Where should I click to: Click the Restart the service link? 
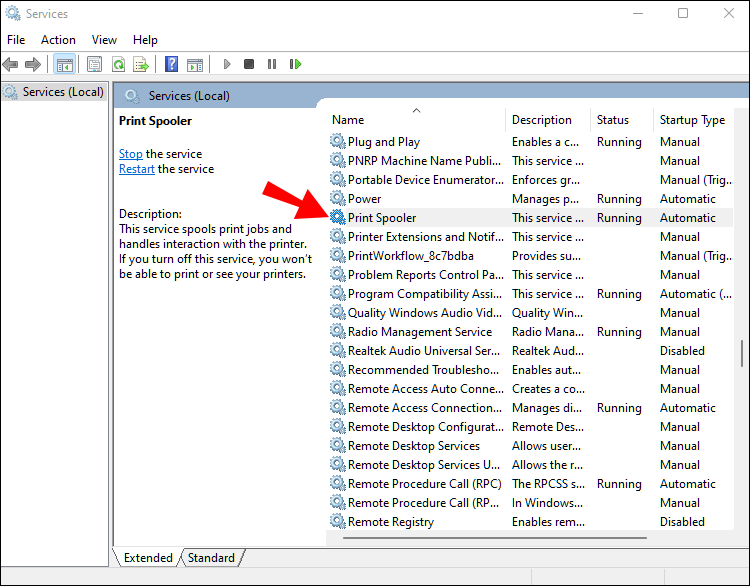pos(136,169)
